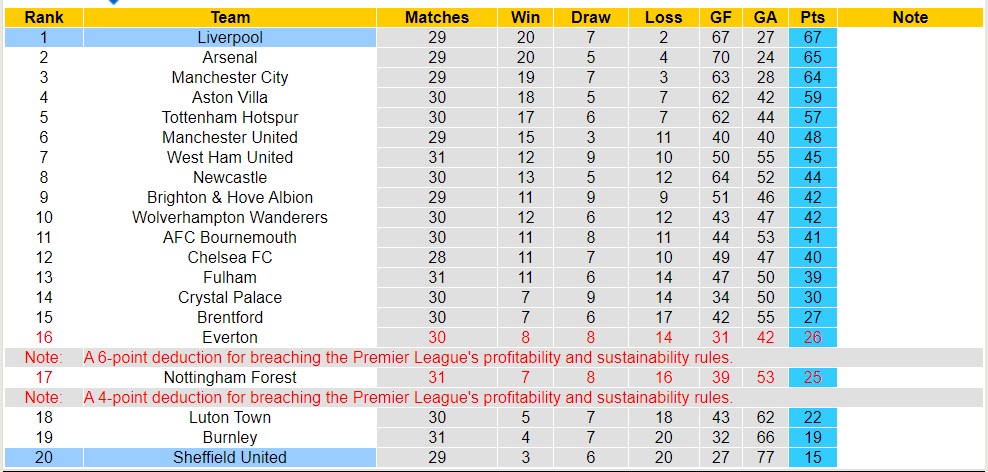Open the Arsenal team link
The image size is (988, 472).
coord(230,57)
